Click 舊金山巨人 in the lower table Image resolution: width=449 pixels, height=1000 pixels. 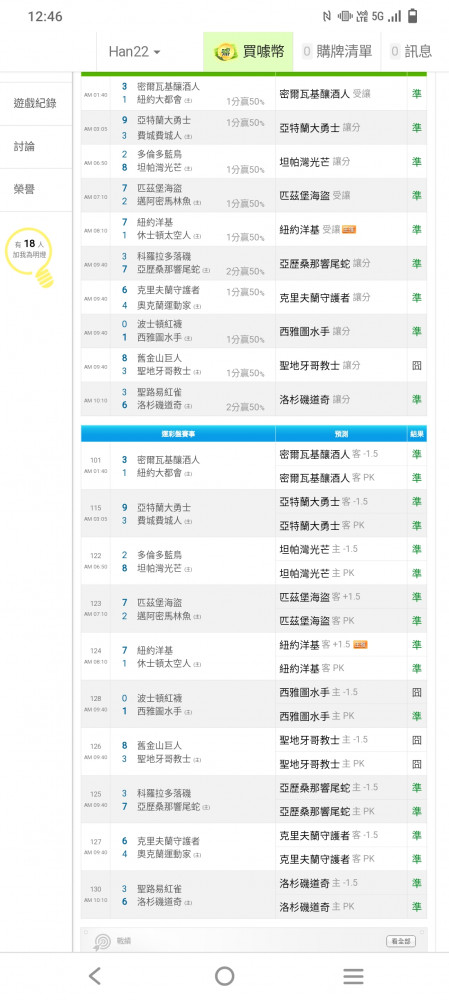tap(159, 745)
